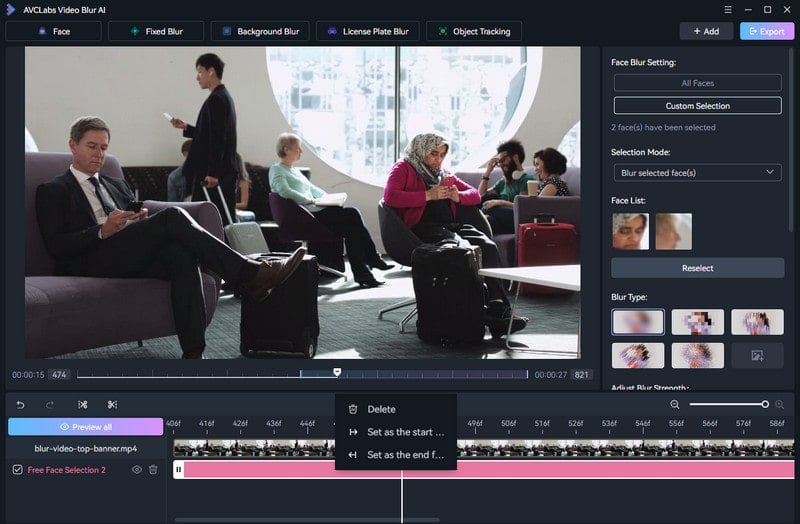Choose the first blur type in bottom row
This screenshot has height=524, width=800.
click(x=638, y=355)
